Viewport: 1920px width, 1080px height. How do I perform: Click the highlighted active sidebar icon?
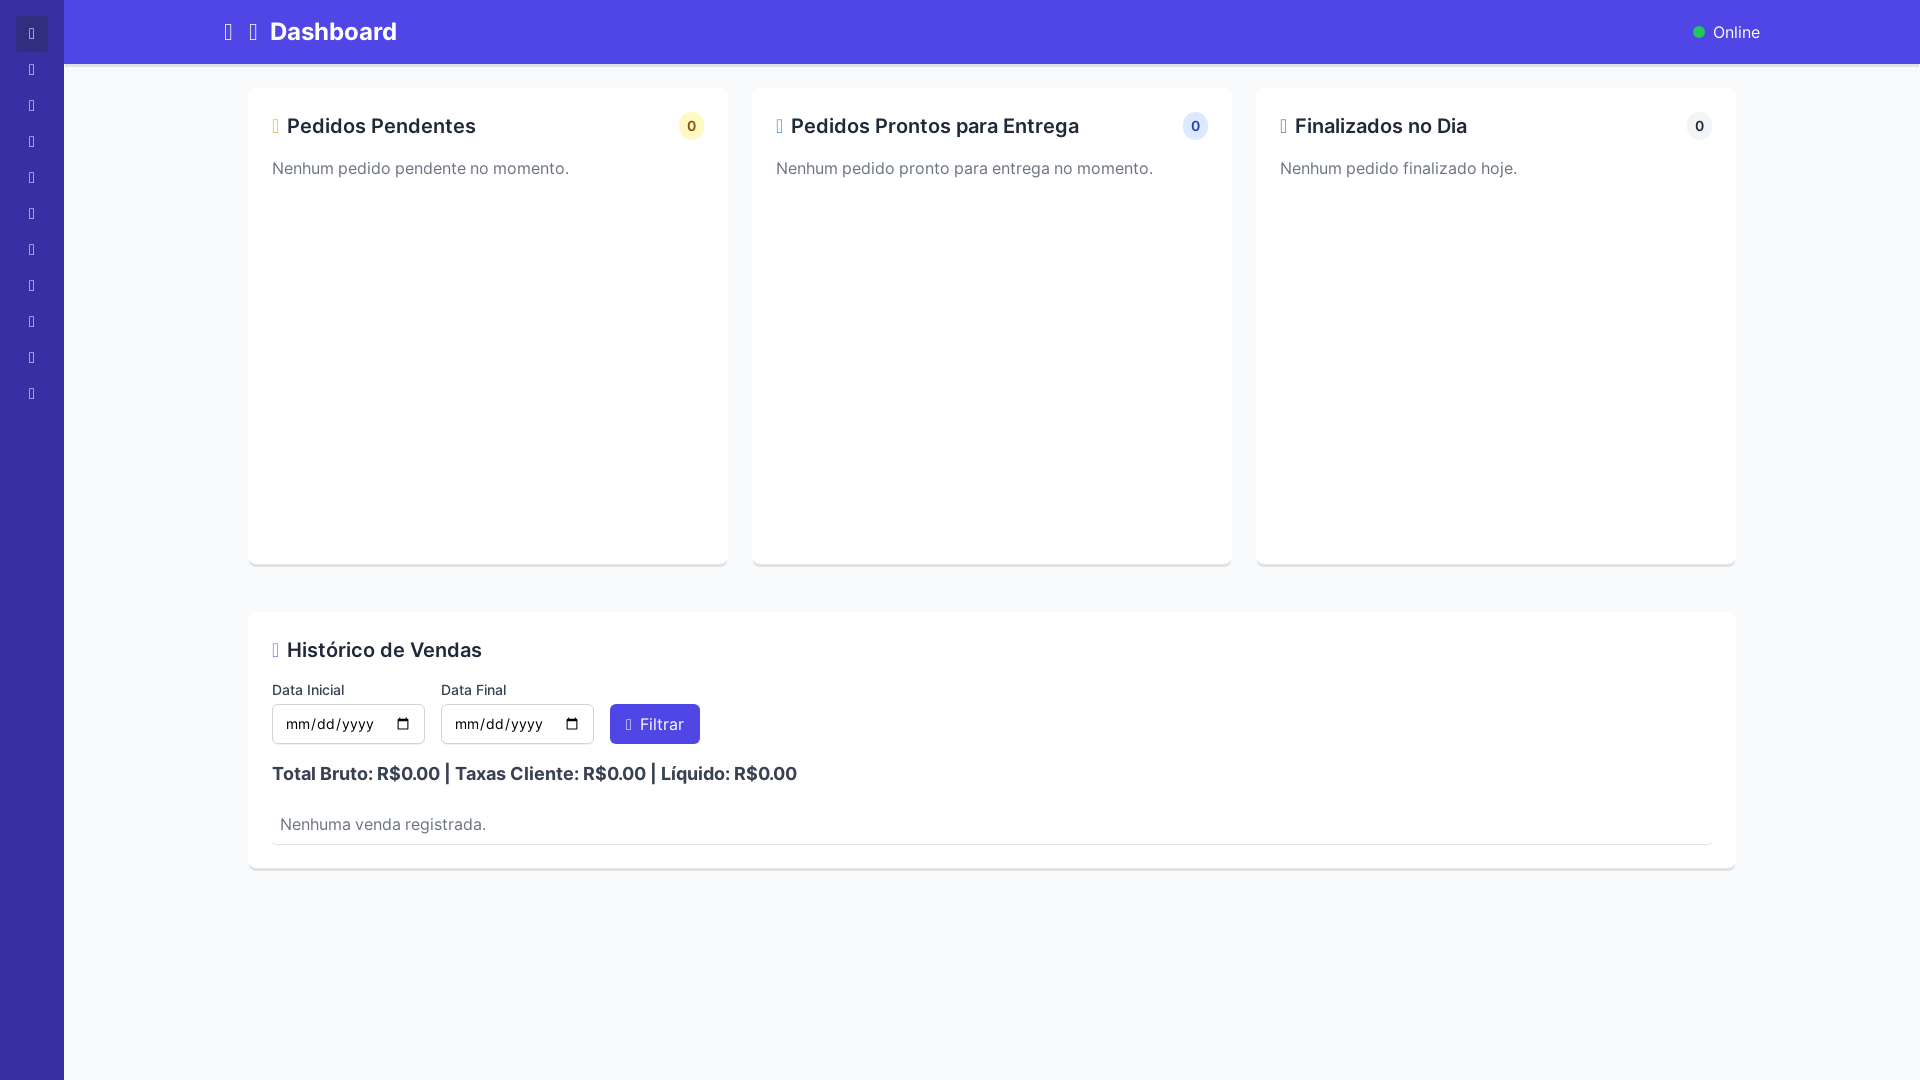coord(32,34)
